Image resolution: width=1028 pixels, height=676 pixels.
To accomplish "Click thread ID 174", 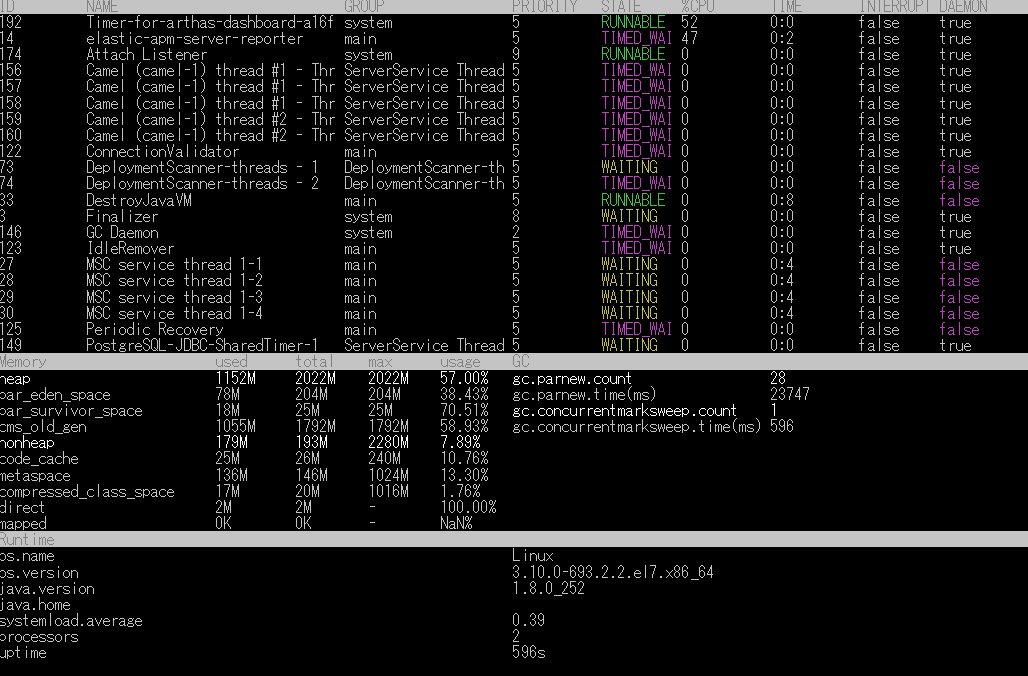I will tap(11, 54).
